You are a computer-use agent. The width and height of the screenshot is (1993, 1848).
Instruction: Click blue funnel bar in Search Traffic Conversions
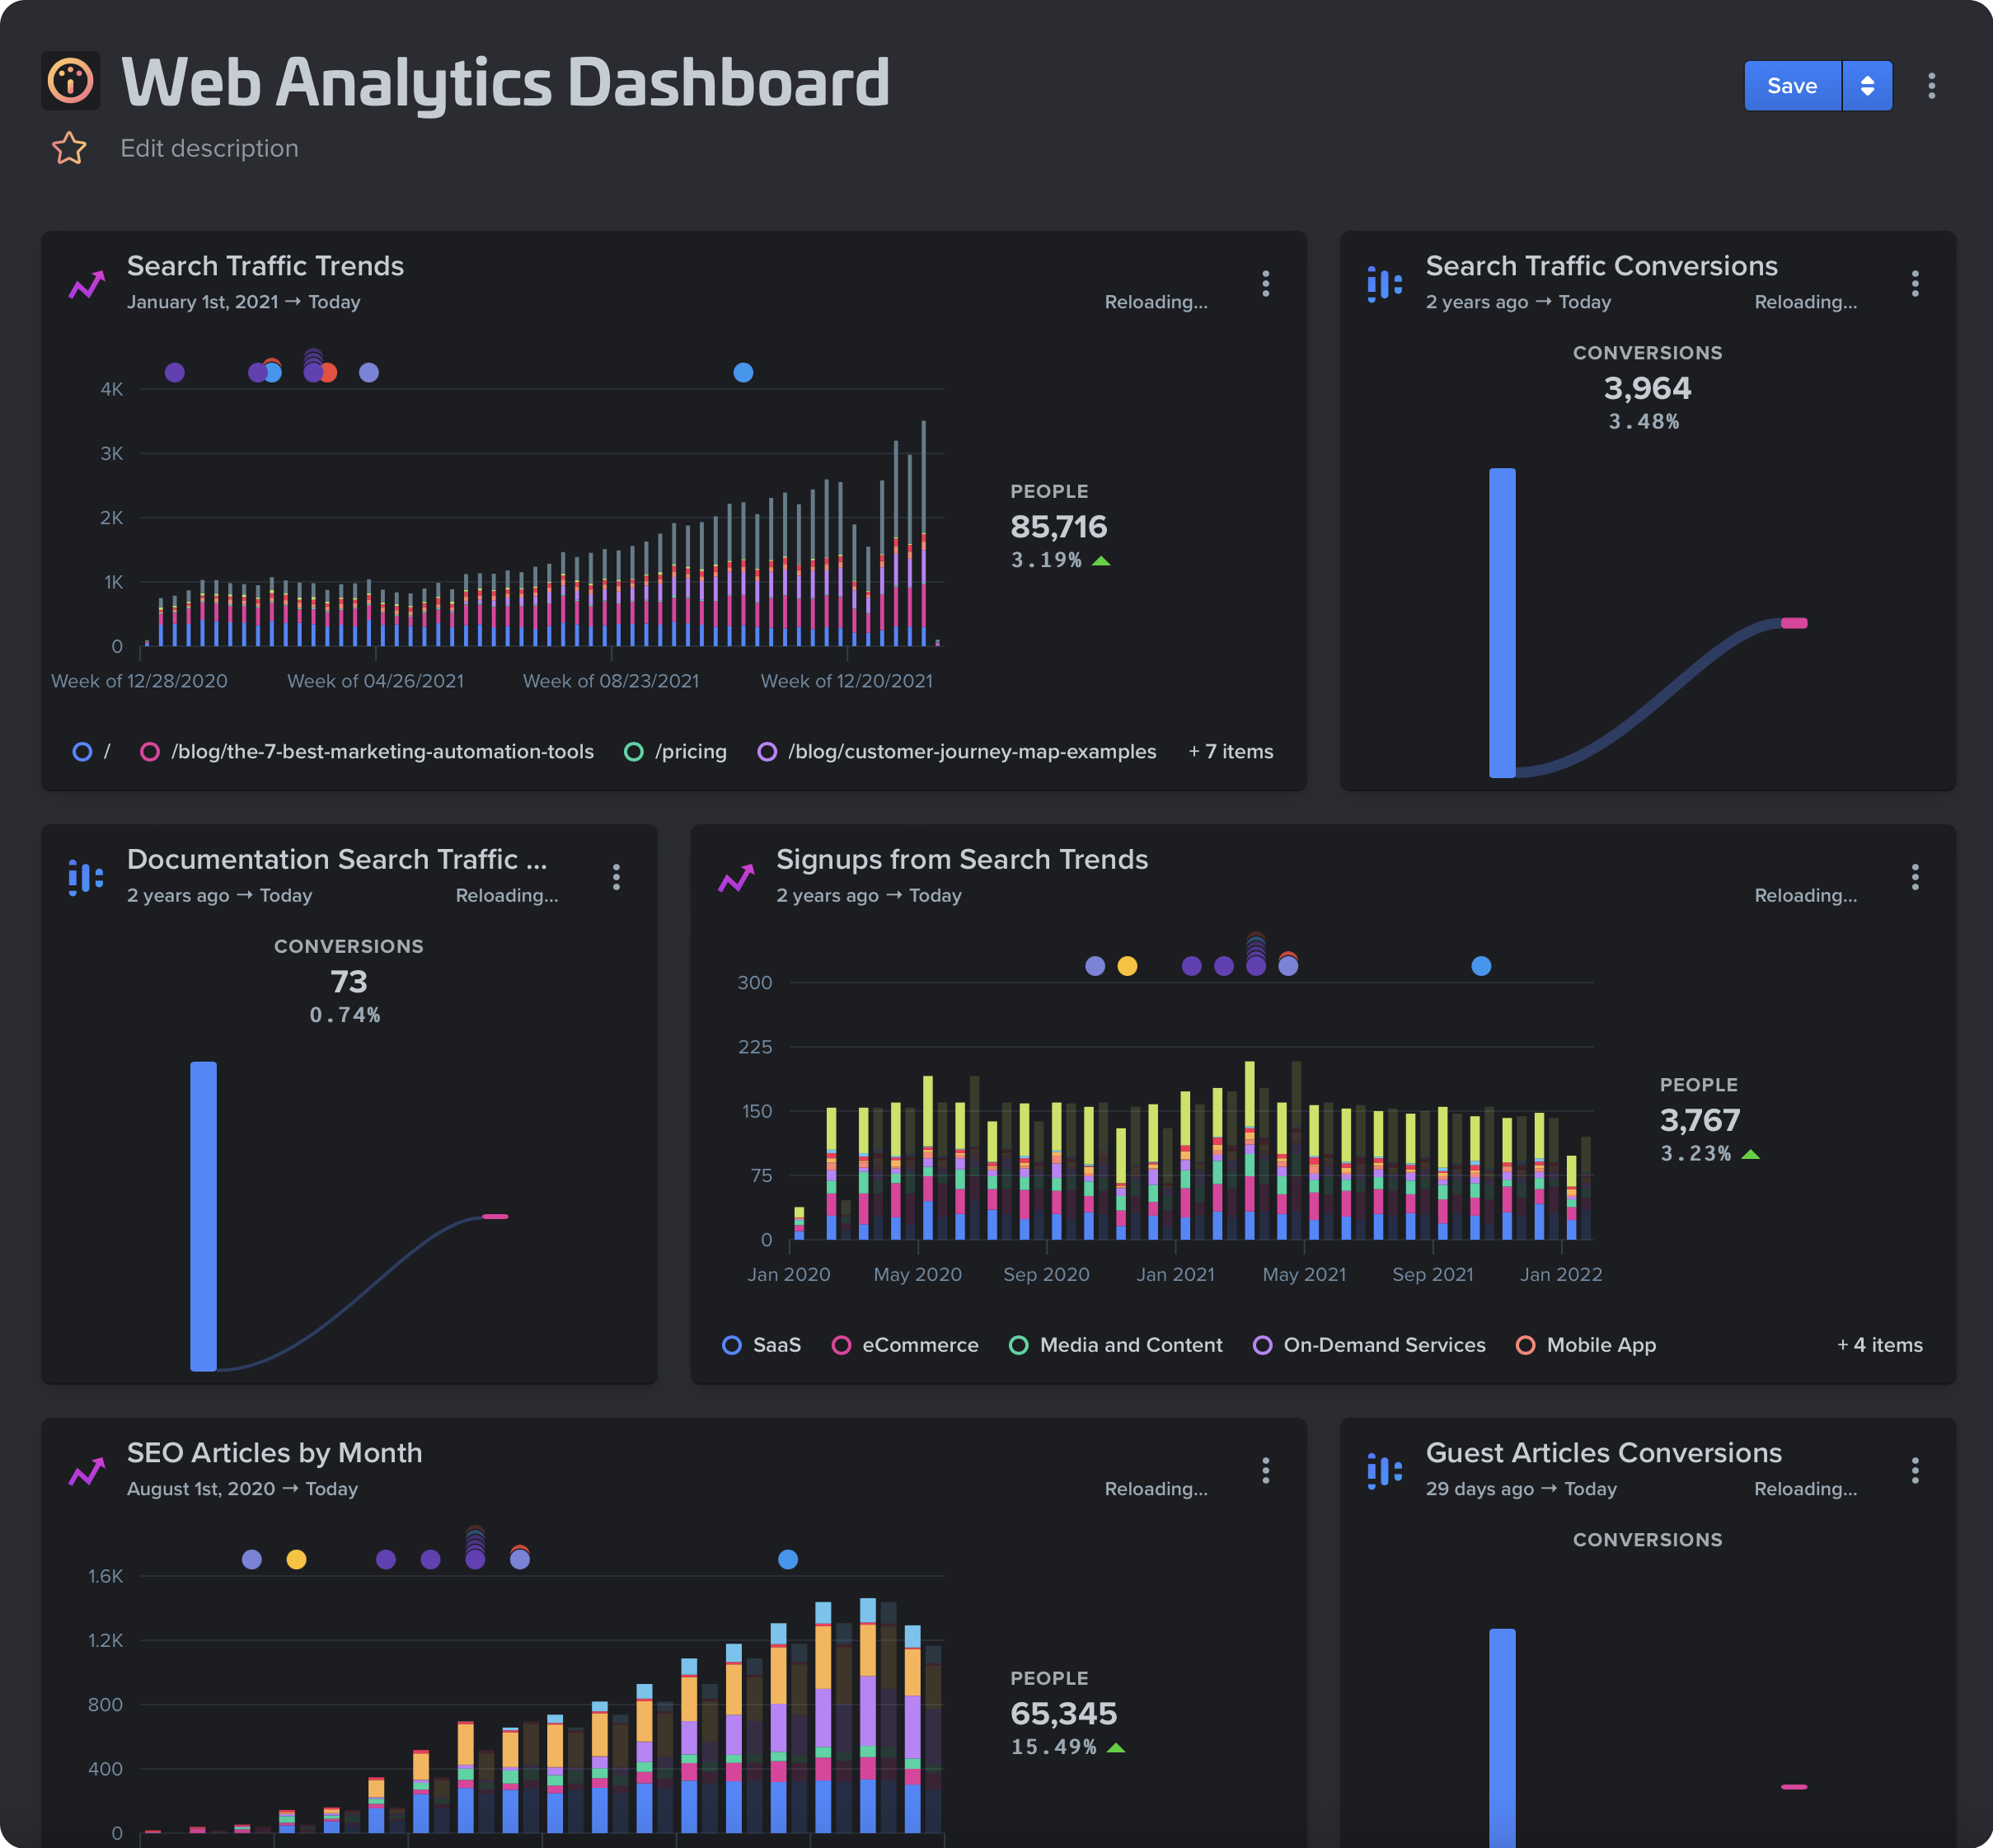1502,622
